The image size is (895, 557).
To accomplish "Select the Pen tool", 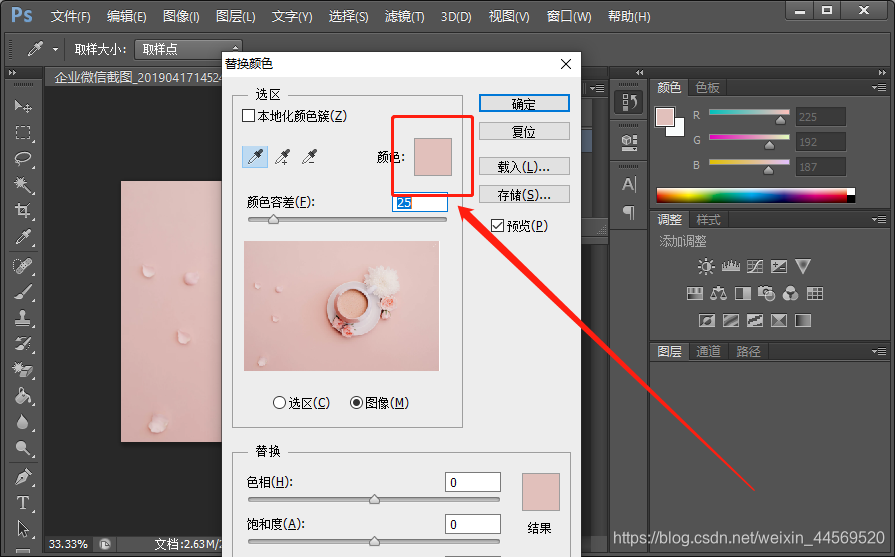I will click(x=23, y=477).
